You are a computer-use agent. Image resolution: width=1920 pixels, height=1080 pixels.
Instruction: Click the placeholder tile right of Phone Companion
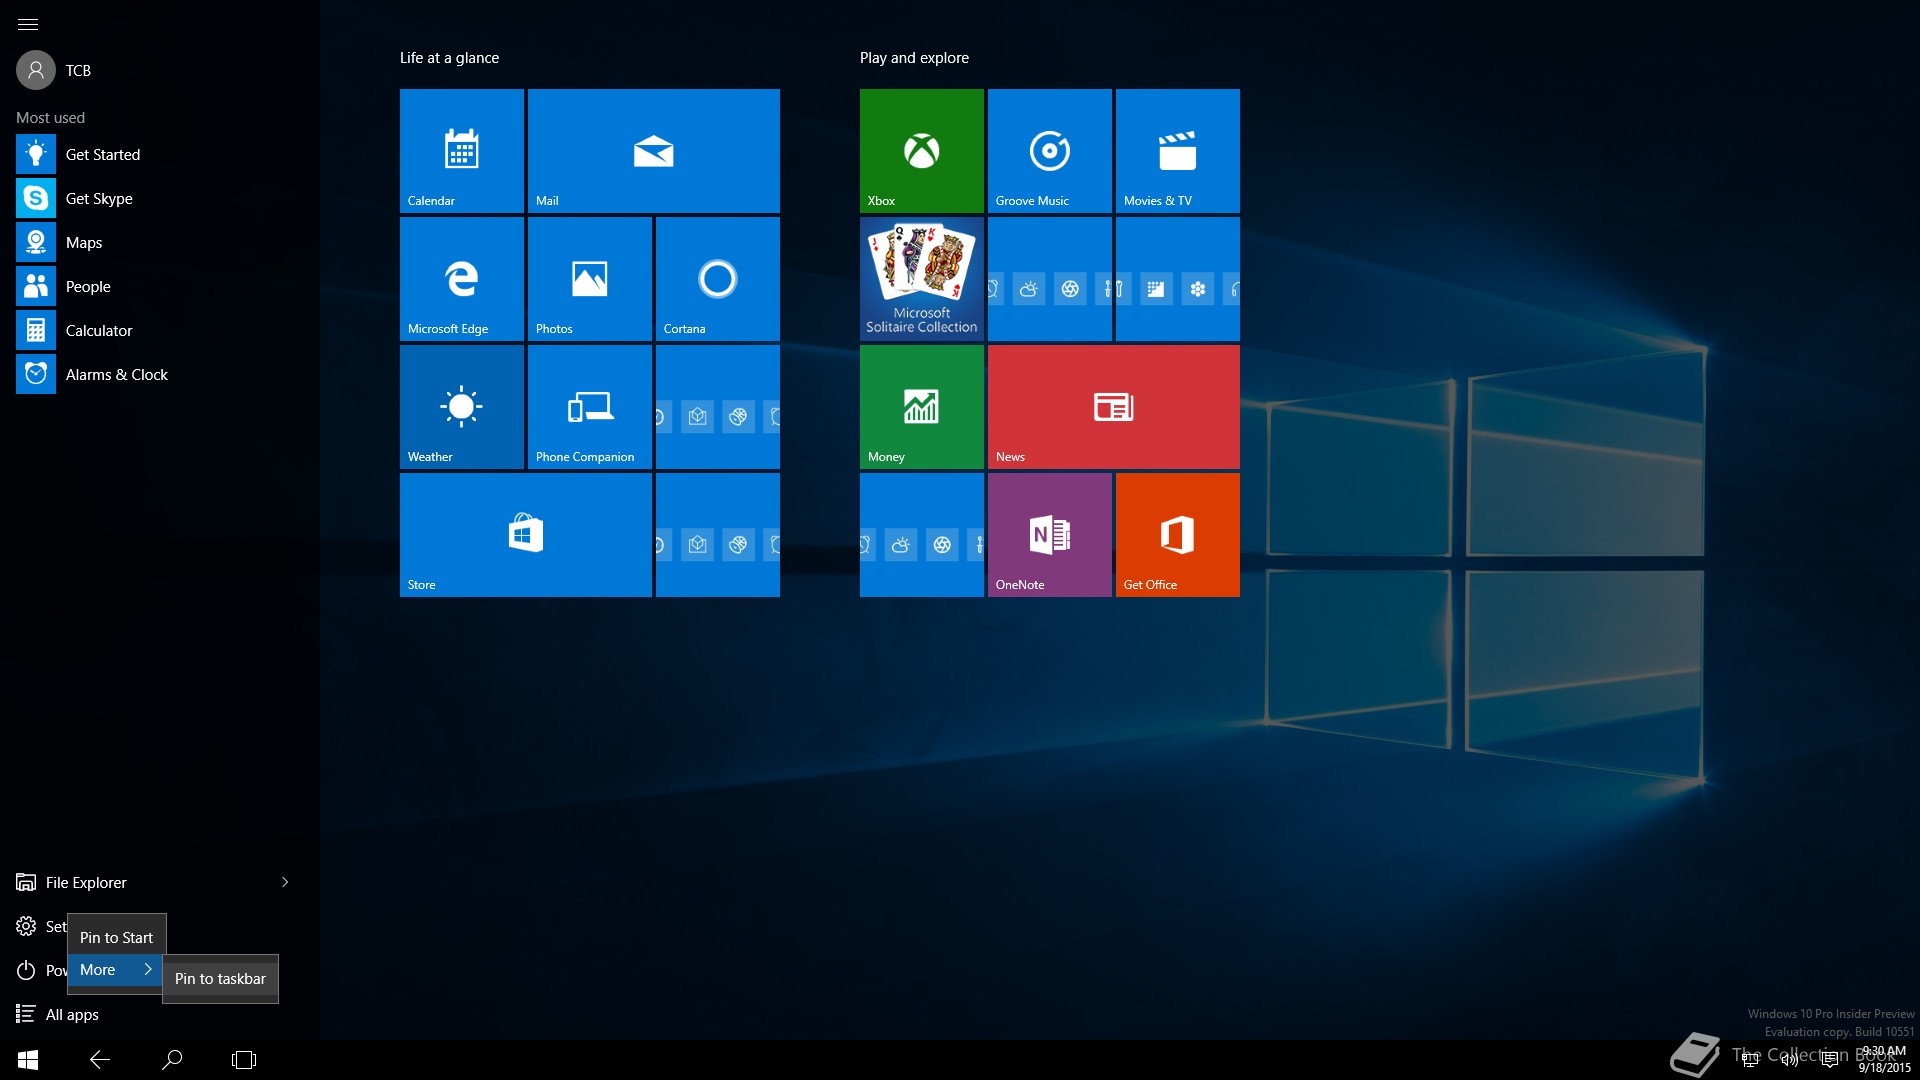click(x=717, y=407)
